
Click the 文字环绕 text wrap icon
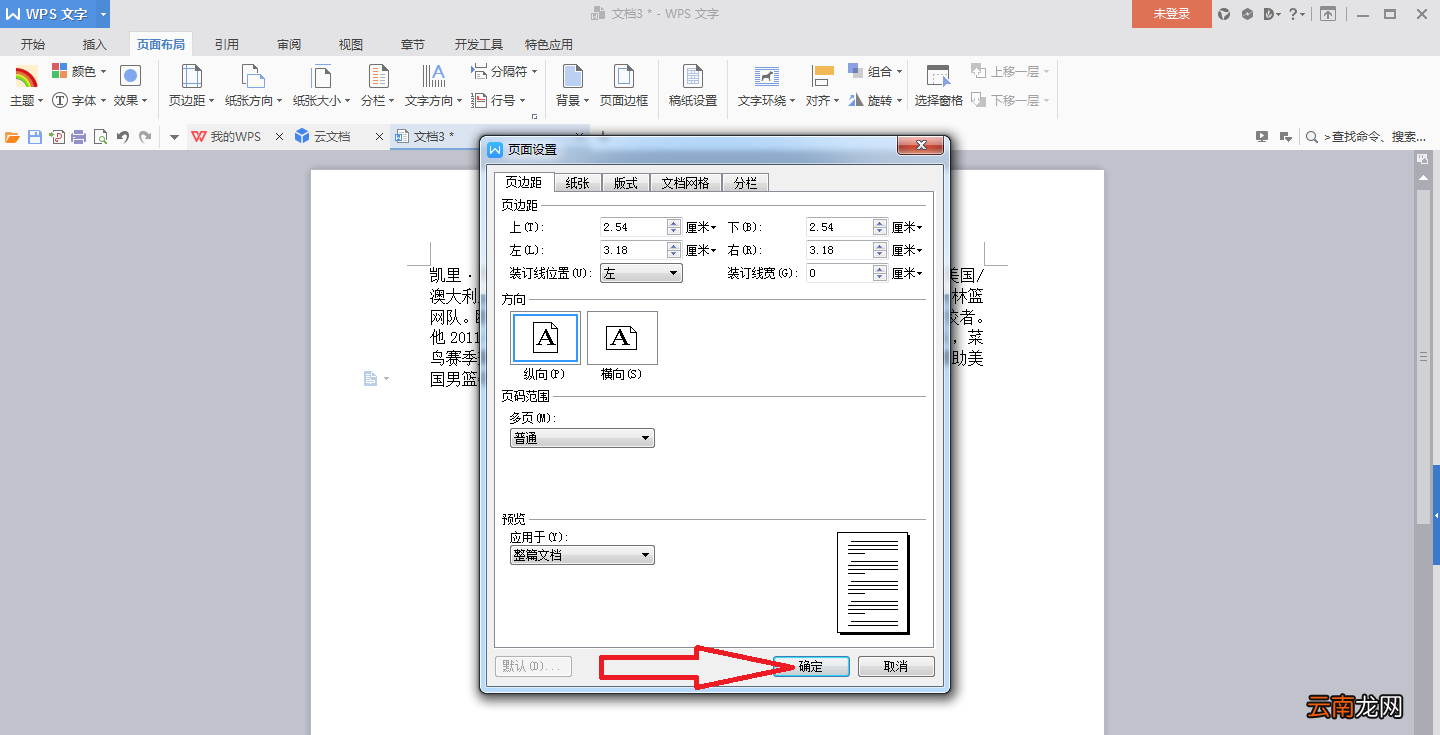766,77
